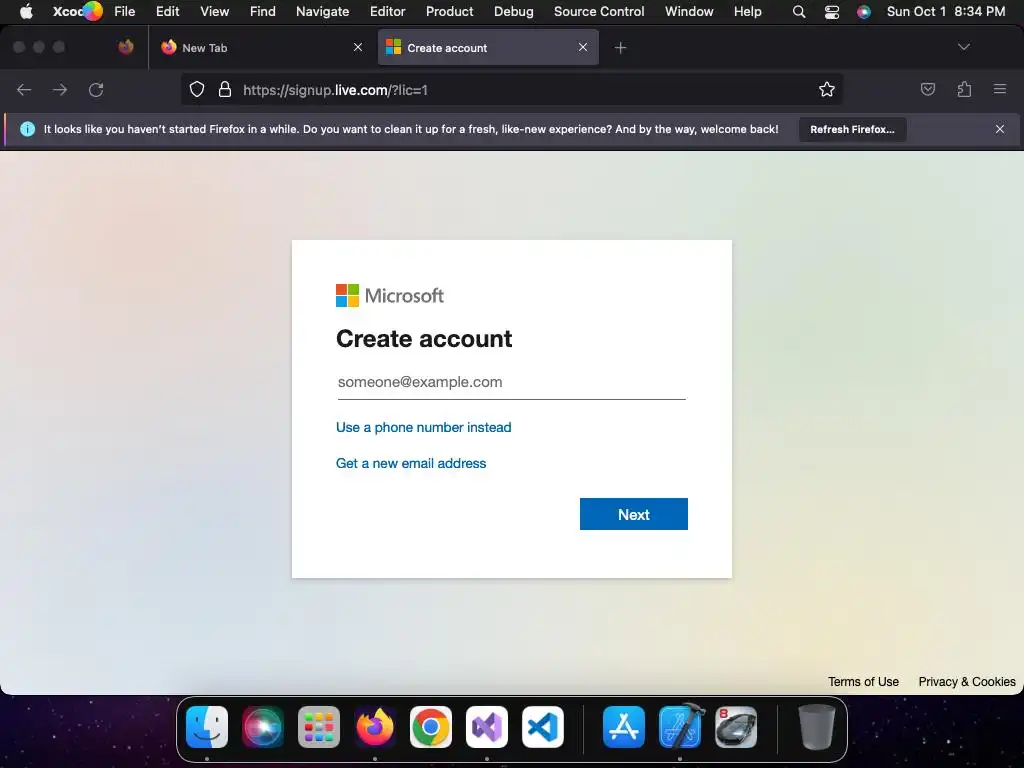Close the Create account tab
Viewport: 1024px width, 768px height.
coord(583,47)
